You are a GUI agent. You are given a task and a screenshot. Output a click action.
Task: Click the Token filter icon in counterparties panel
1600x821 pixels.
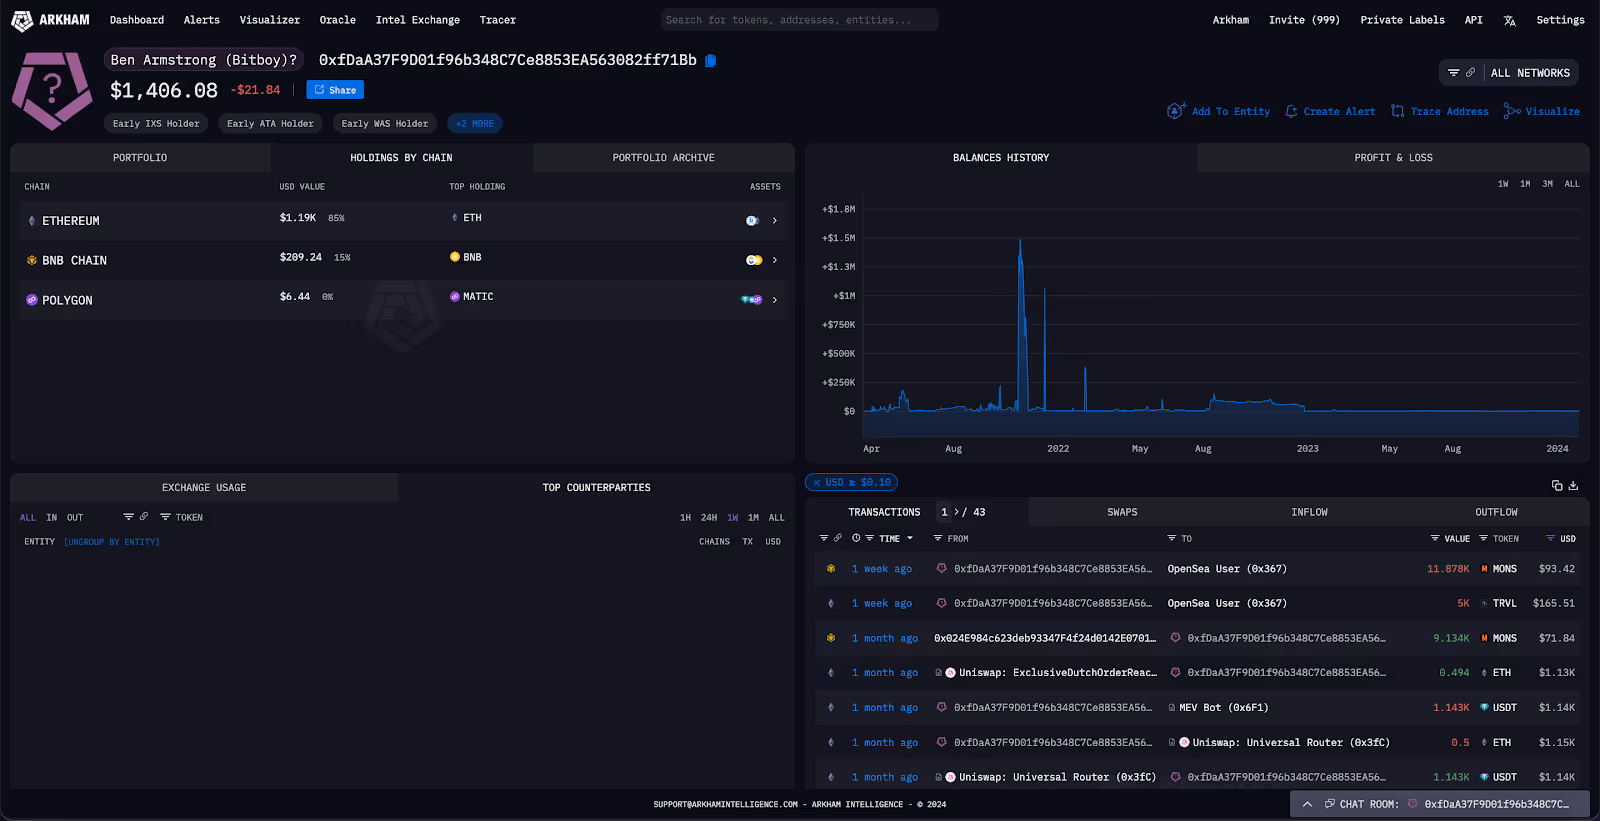click(x=165, y=517)
